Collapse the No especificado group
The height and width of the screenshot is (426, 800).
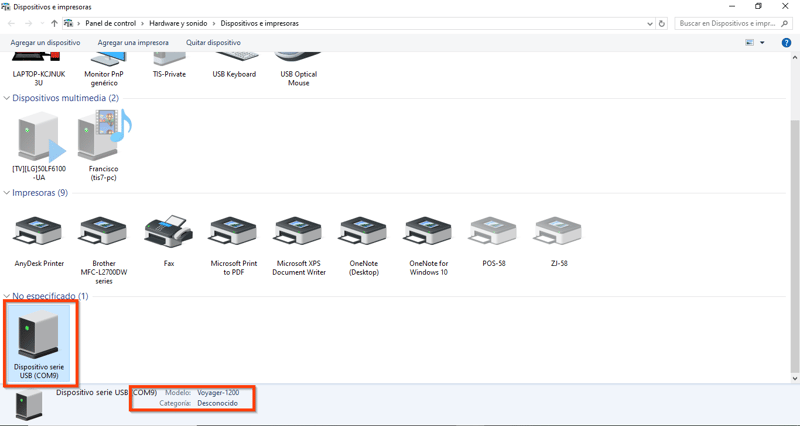[7, 296]
